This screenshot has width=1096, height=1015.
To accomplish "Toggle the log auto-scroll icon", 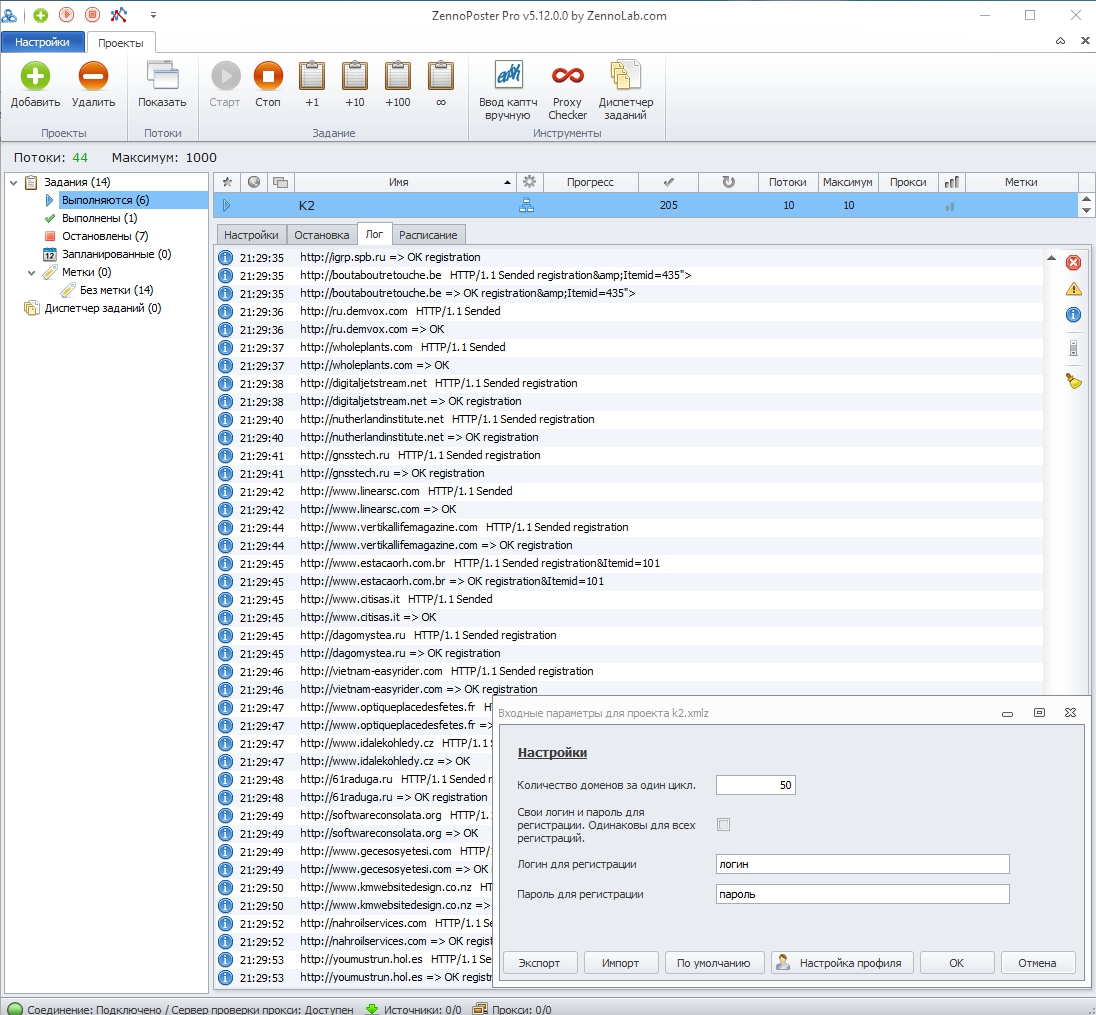I will pos(1073,347).
